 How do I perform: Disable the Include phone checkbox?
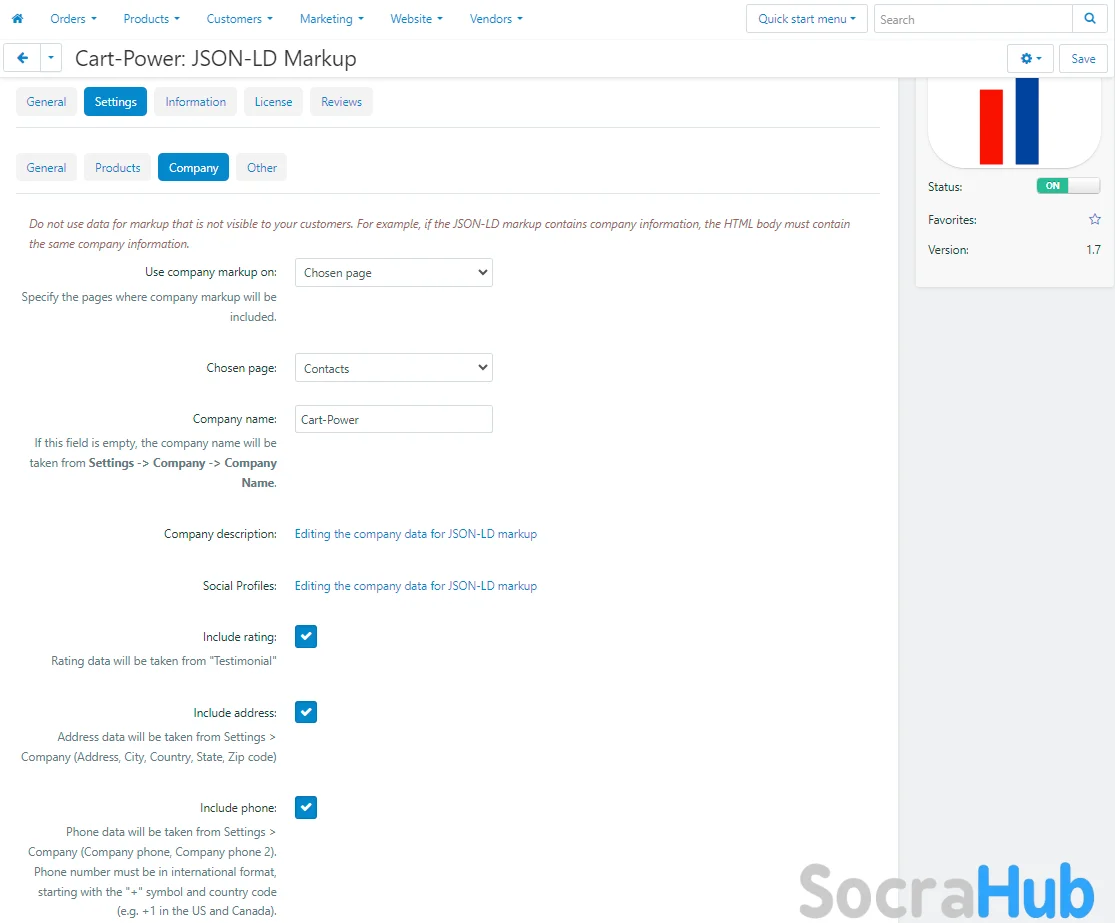[306, 808]
